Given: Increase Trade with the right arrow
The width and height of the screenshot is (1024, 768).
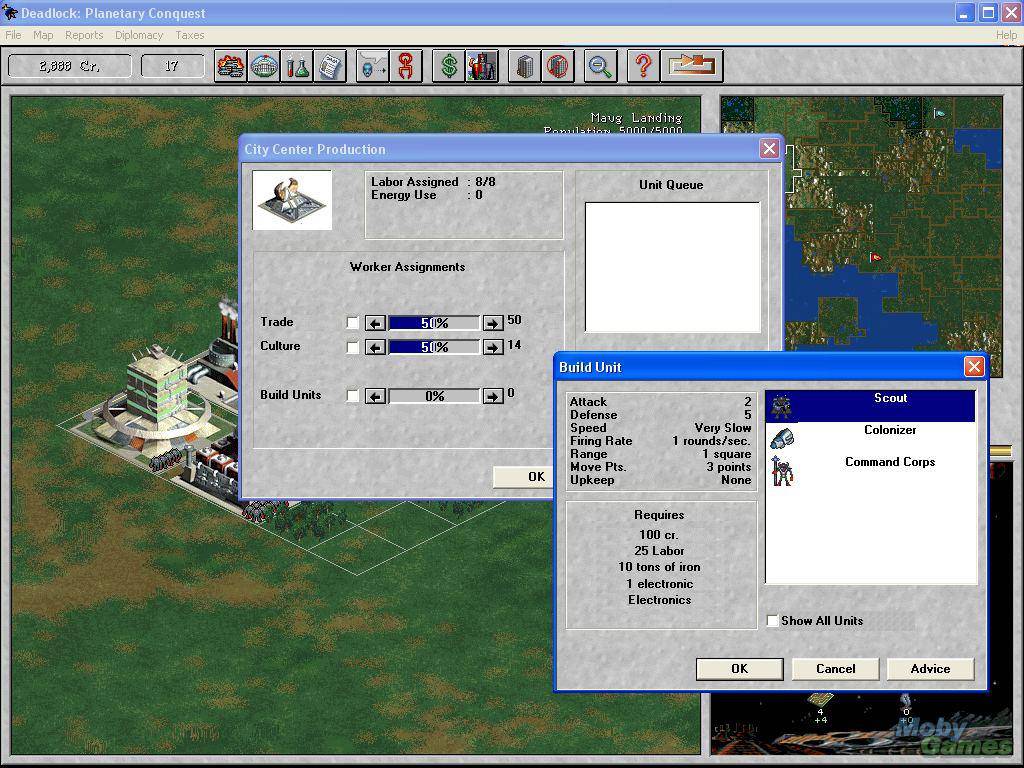Looking at the screenshot, I should click(x=493, y=323).
